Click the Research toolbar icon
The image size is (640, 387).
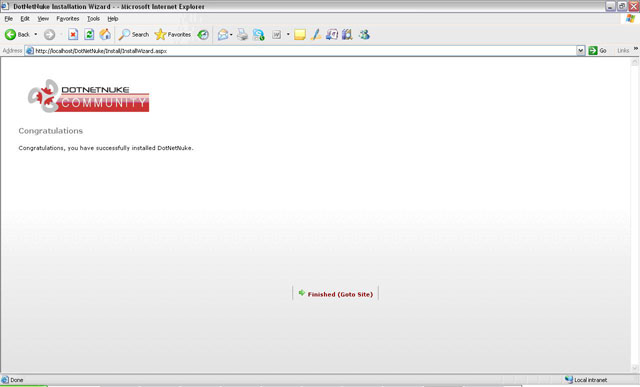(331, 35)
